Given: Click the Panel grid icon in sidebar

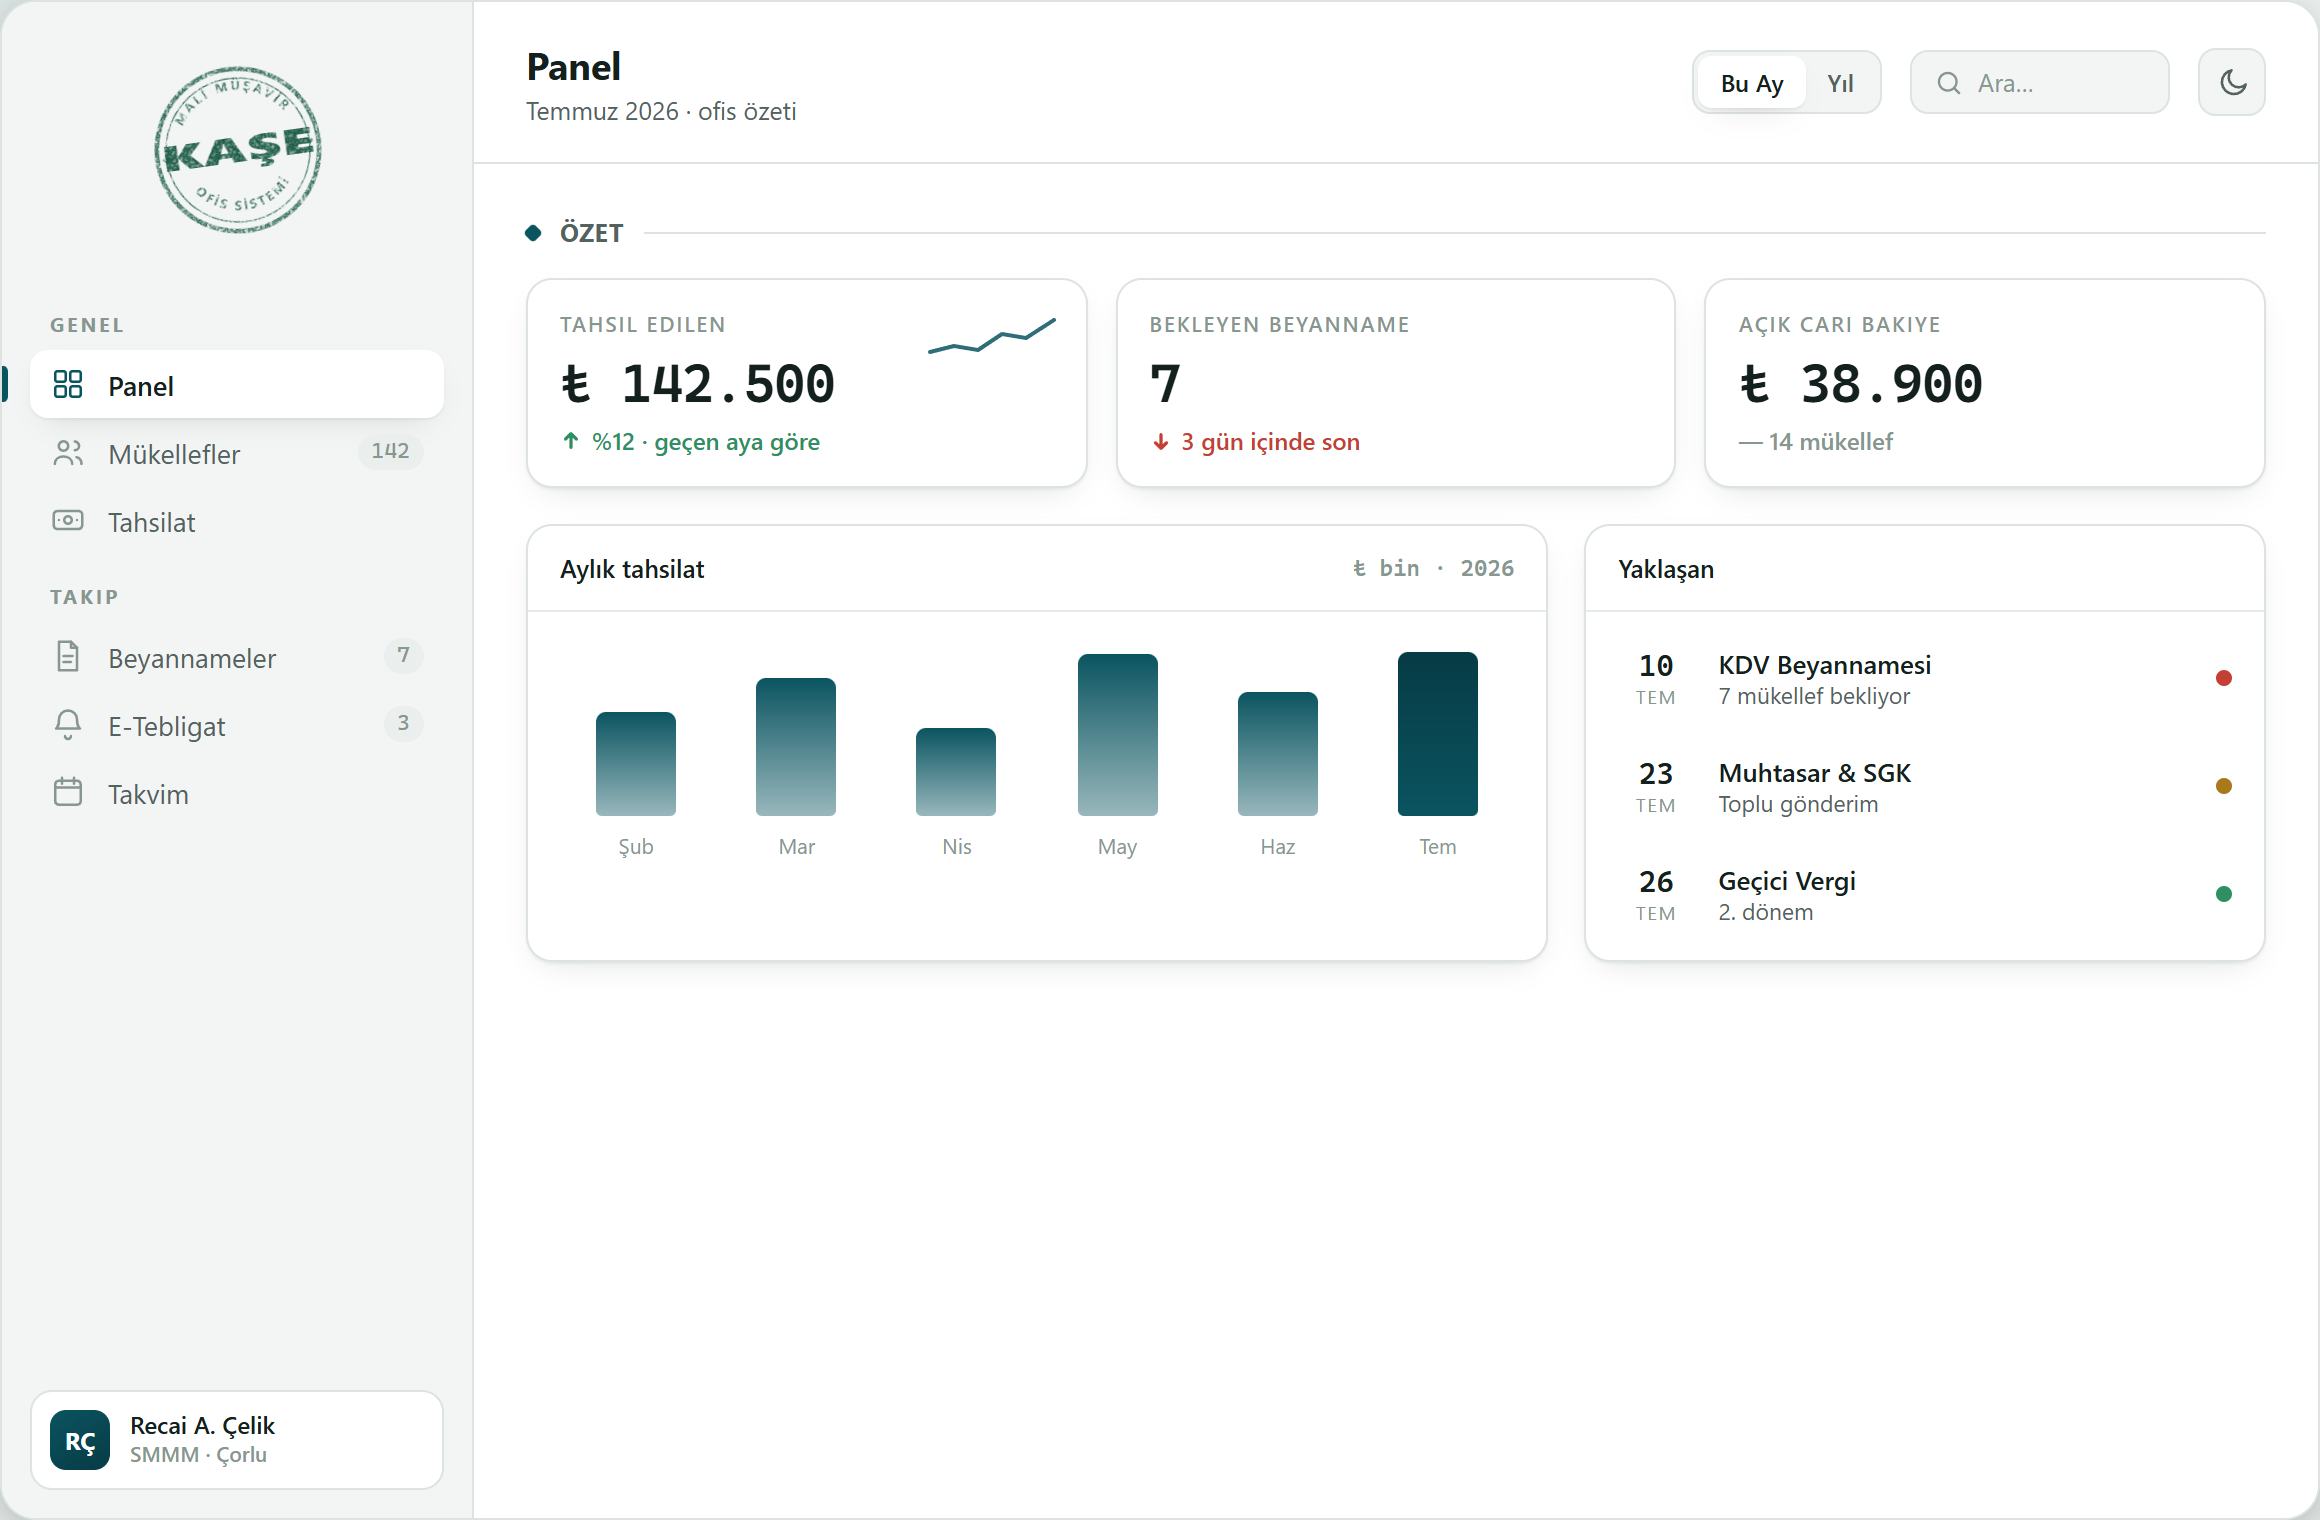Looking at the screenshot, I should [68, 385].
